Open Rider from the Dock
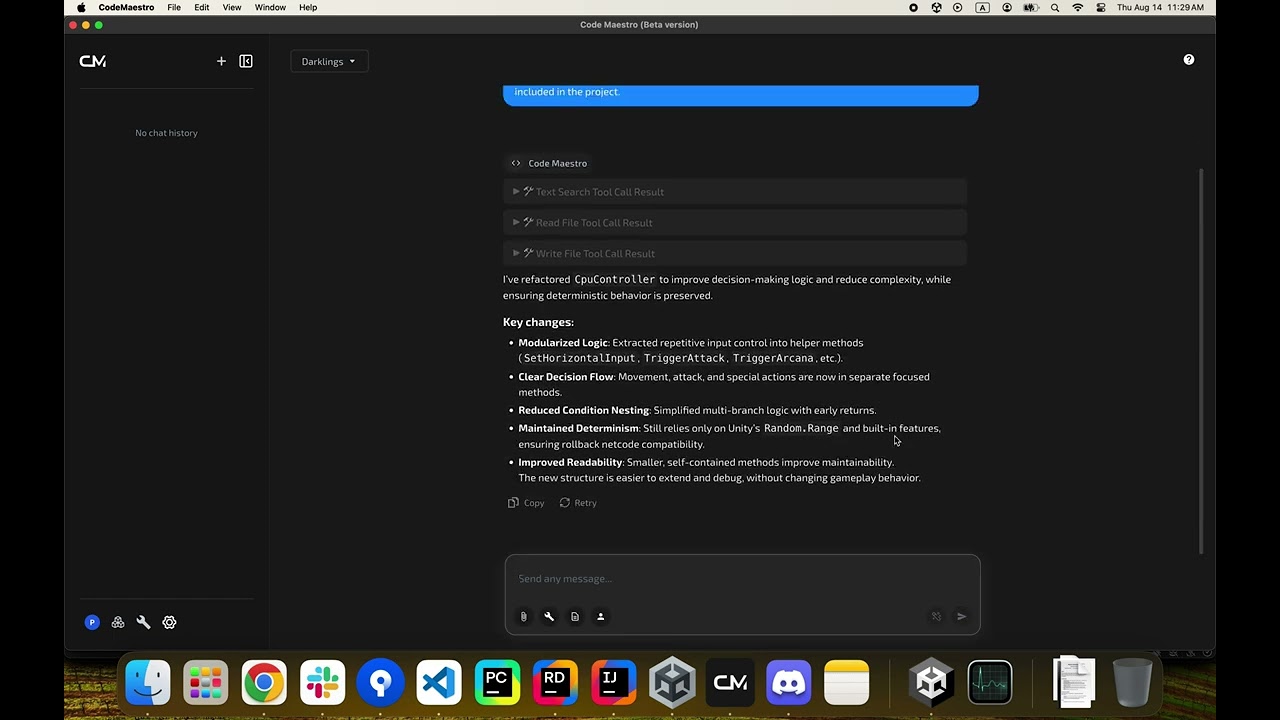The height and width of the screenshot is (720, 1280). [x=555, y=683]
